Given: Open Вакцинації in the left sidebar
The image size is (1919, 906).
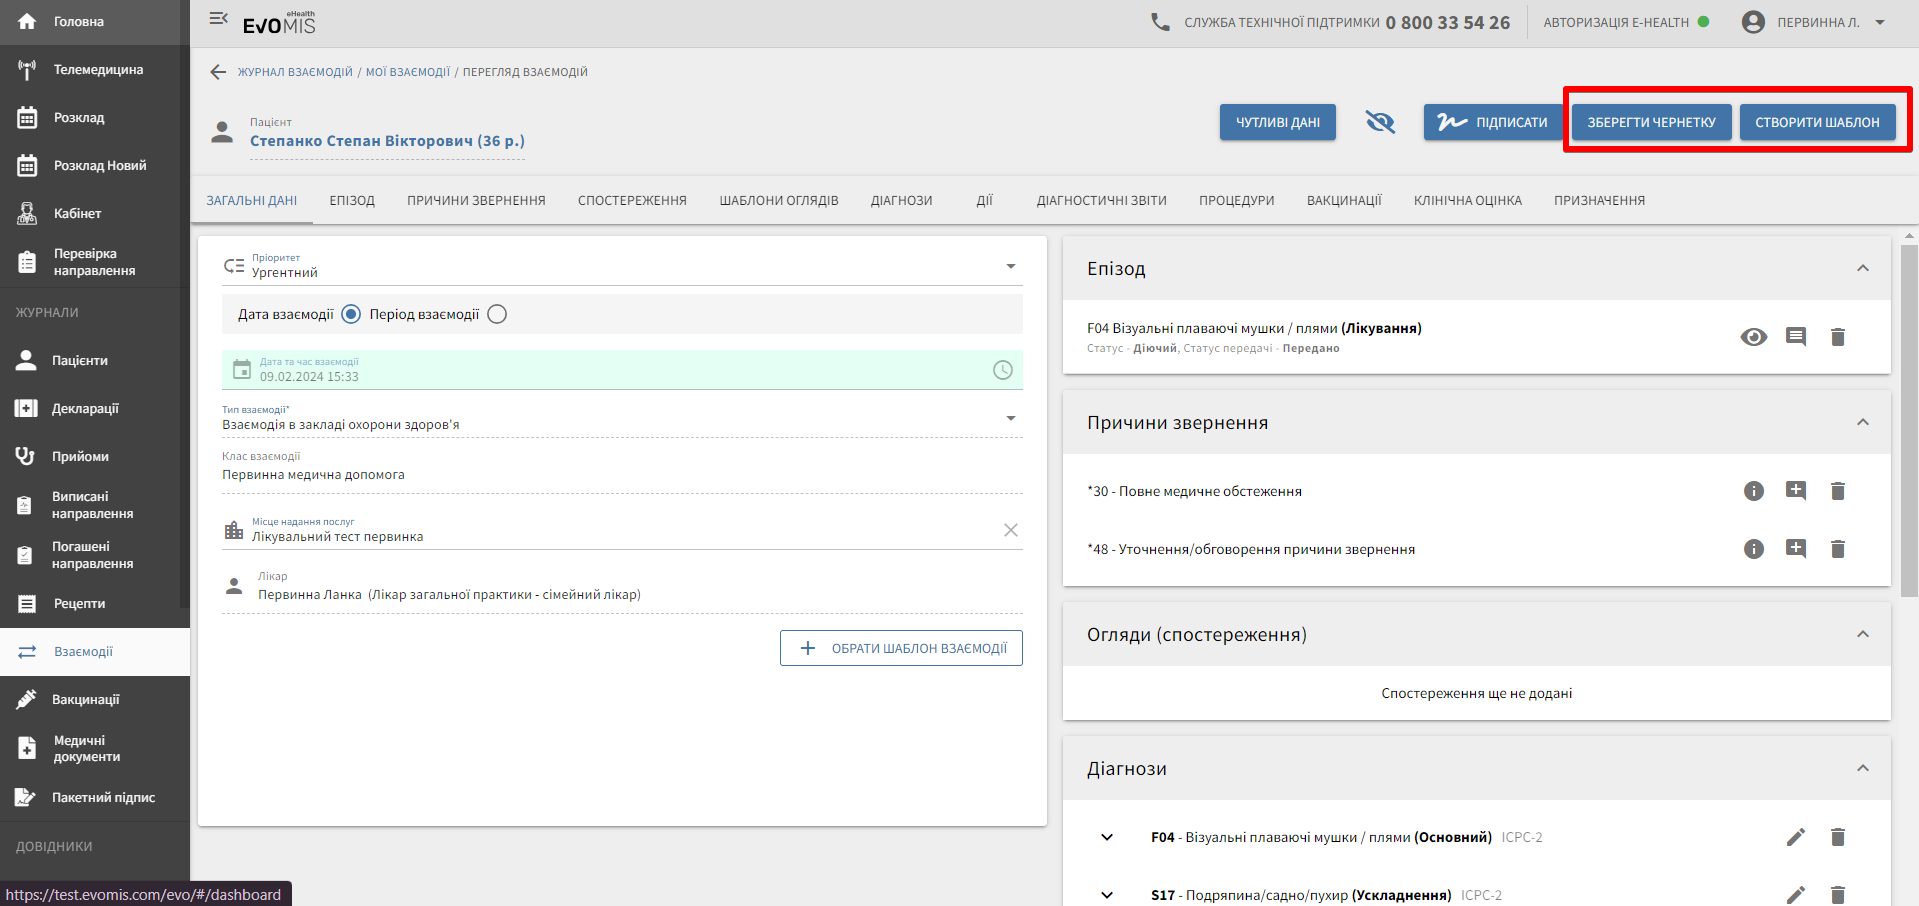Looking at the screenshot, I should (86, 699).
